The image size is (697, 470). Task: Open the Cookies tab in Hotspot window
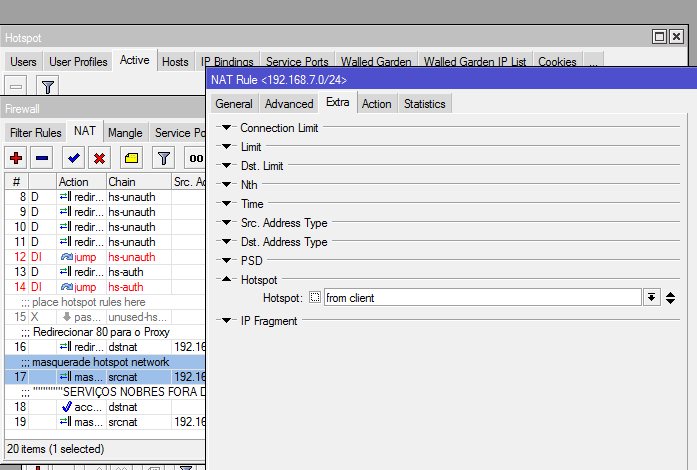[557, 61]
